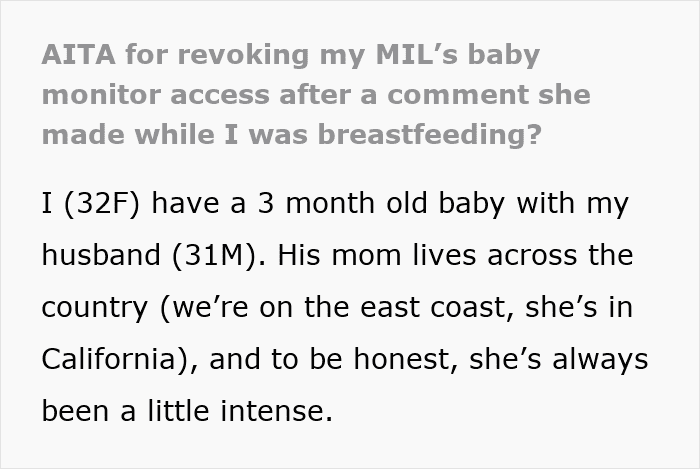Image resolution: width=700 pixels, height=469 pixels.
Task: Click the word "husband" in the body
Action: pyautogui.click(x=101, y=255)
